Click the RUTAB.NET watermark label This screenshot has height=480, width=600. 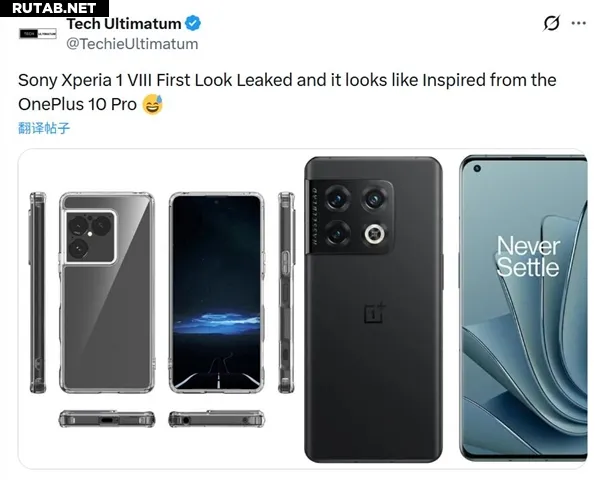coord(54,8)
